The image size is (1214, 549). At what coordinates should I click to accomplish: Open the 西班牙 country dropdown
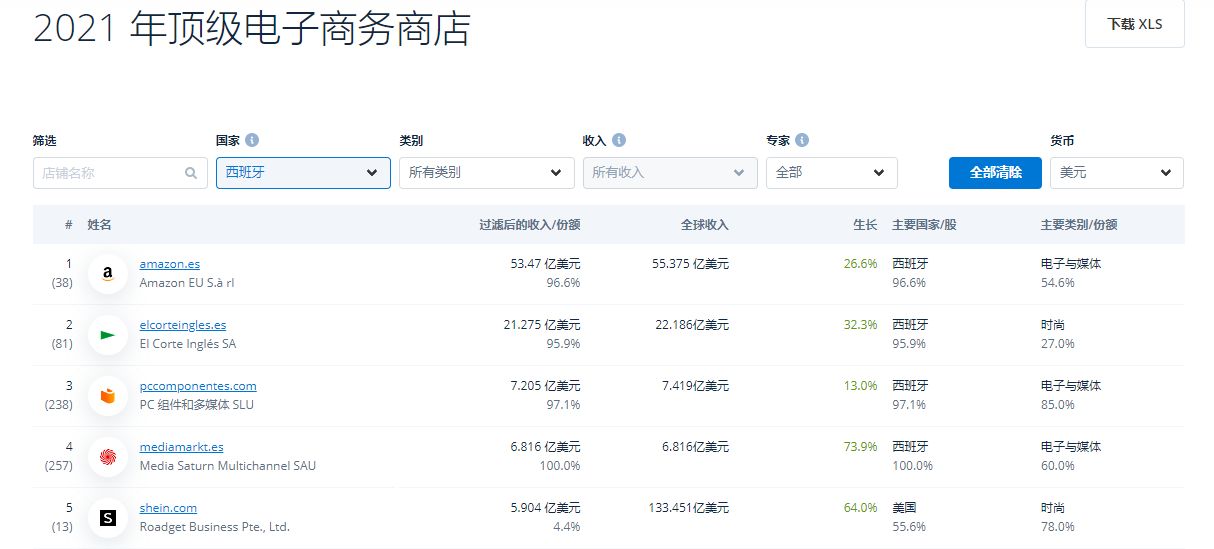coord(303,173)
